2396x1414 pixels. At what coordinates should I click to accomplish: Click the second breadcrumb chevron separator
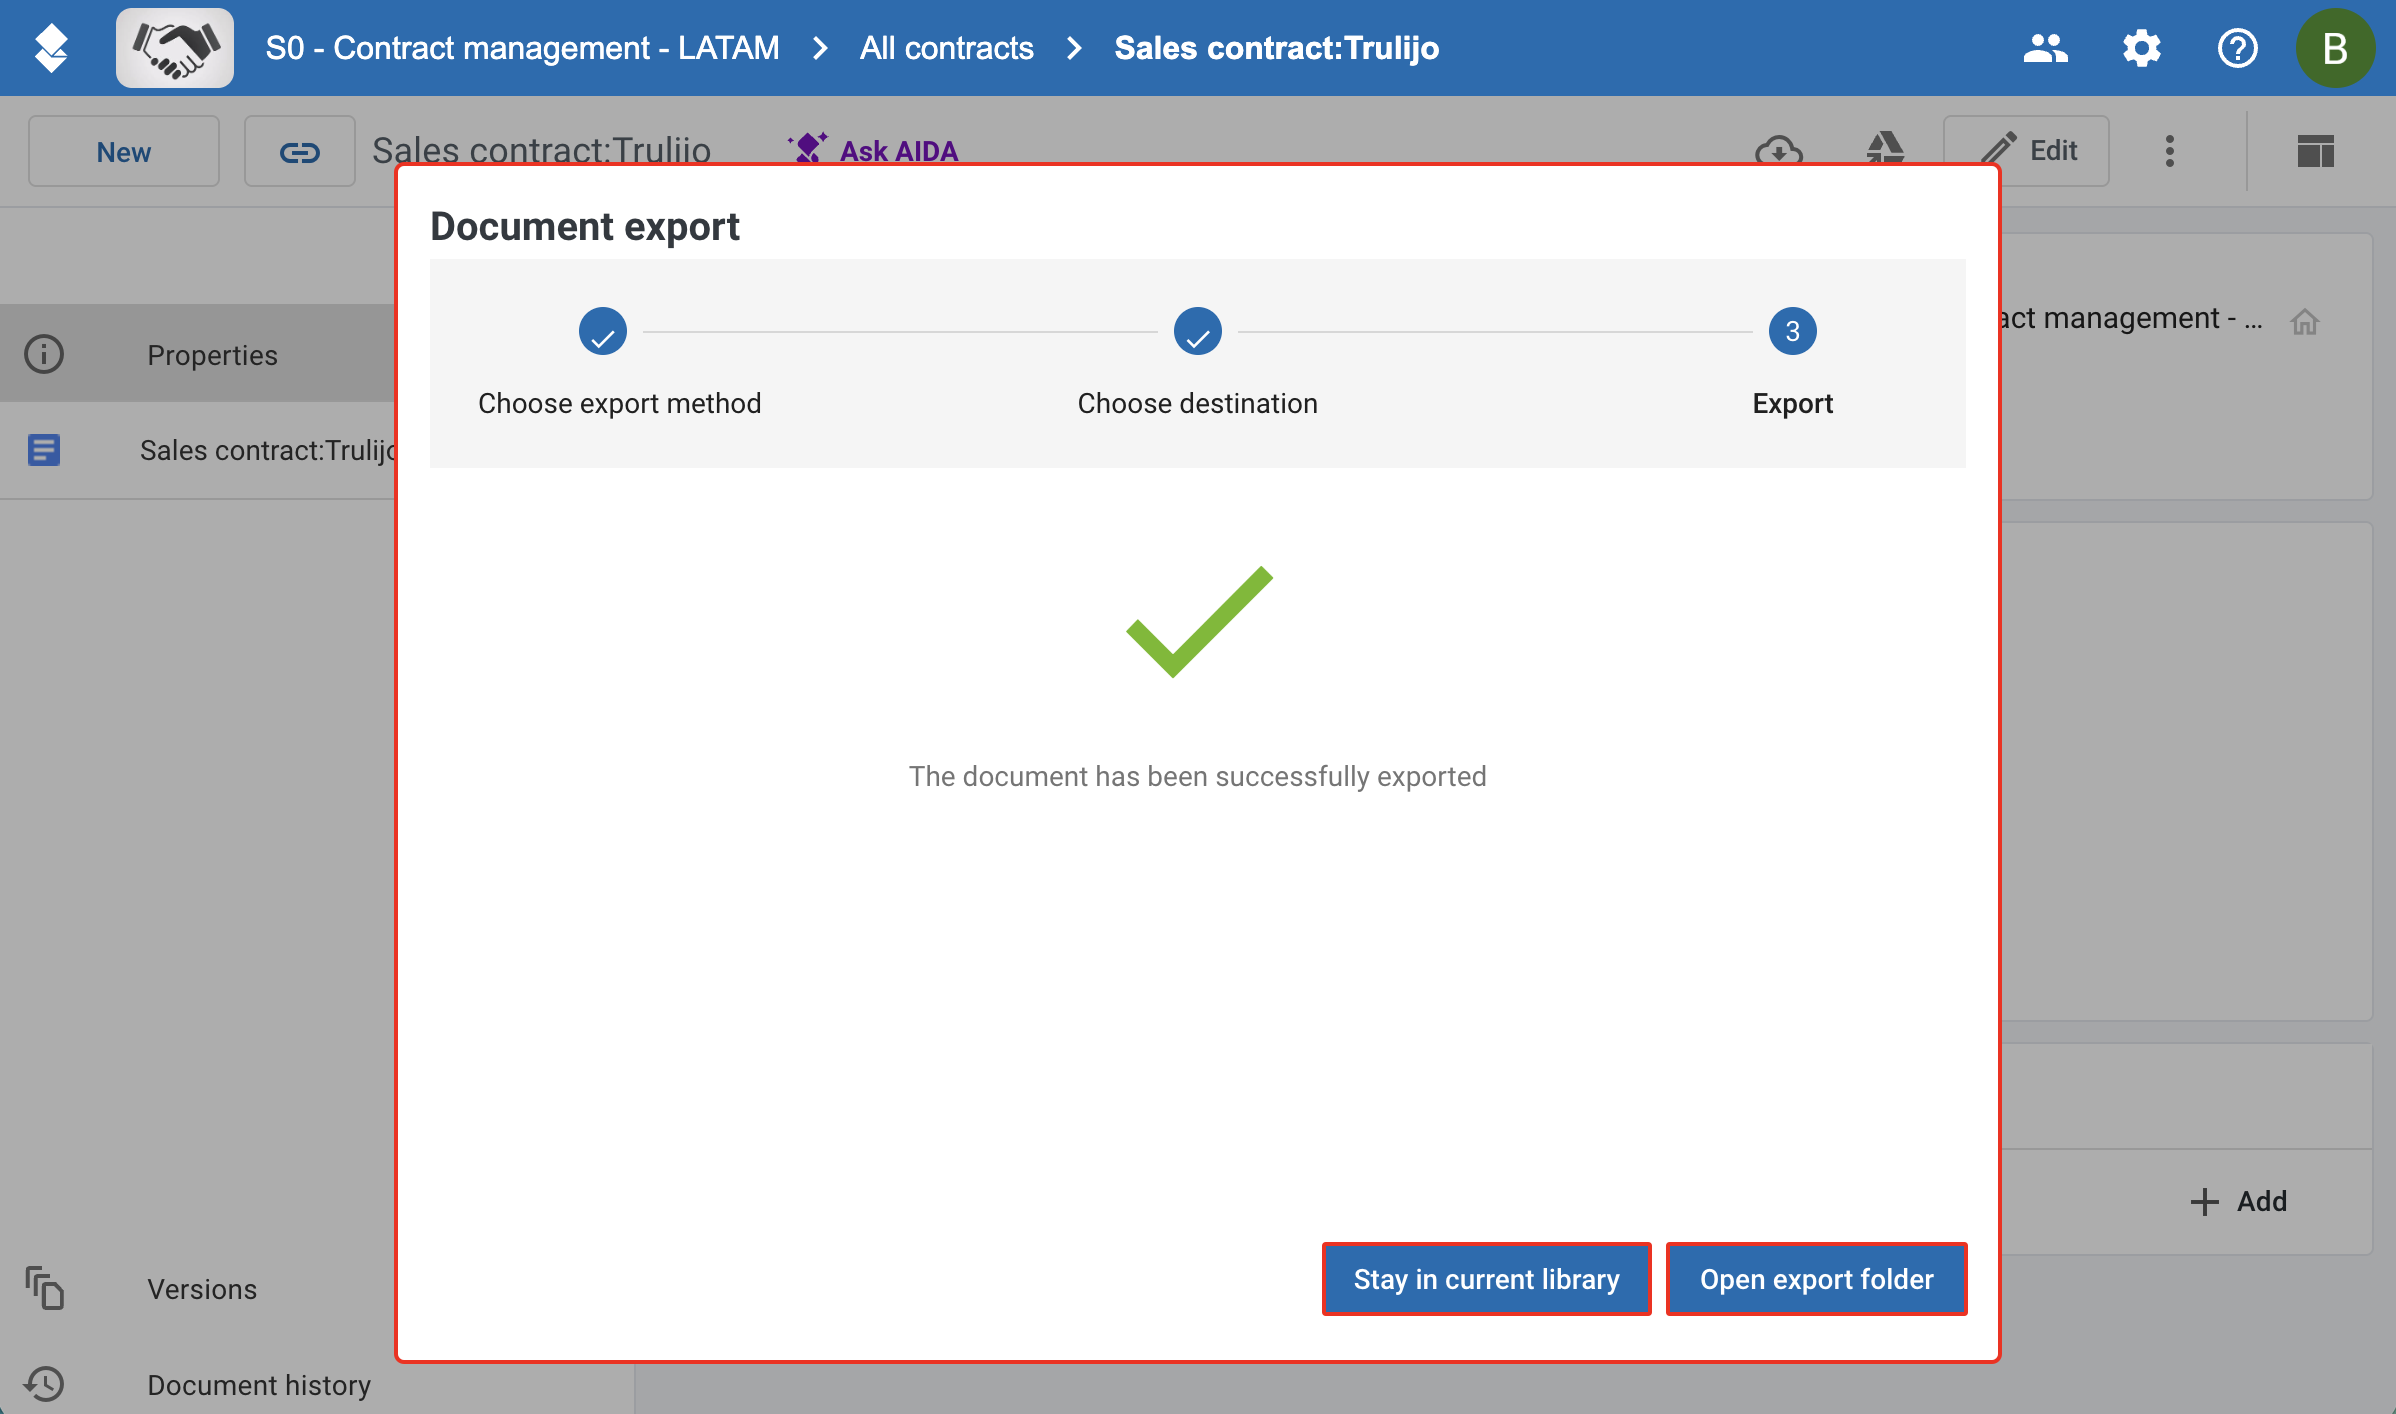point(1074,48)
